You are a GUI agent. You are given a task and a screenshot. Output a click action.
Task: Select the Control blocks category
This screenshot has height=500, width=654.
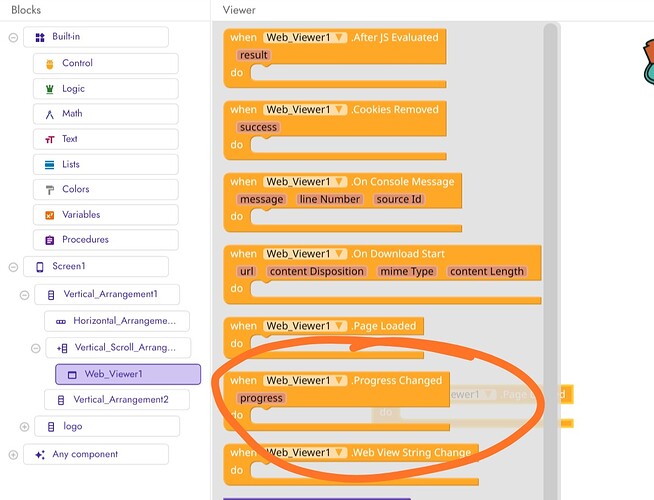(106, 63)
